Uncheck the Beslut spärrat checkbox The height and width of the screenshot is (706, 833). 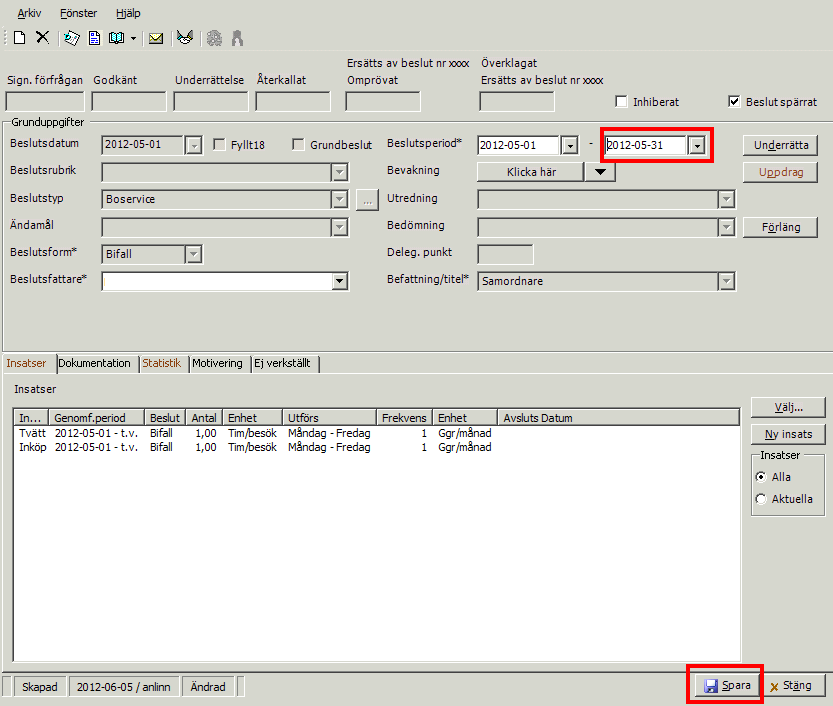pos(734,101)
